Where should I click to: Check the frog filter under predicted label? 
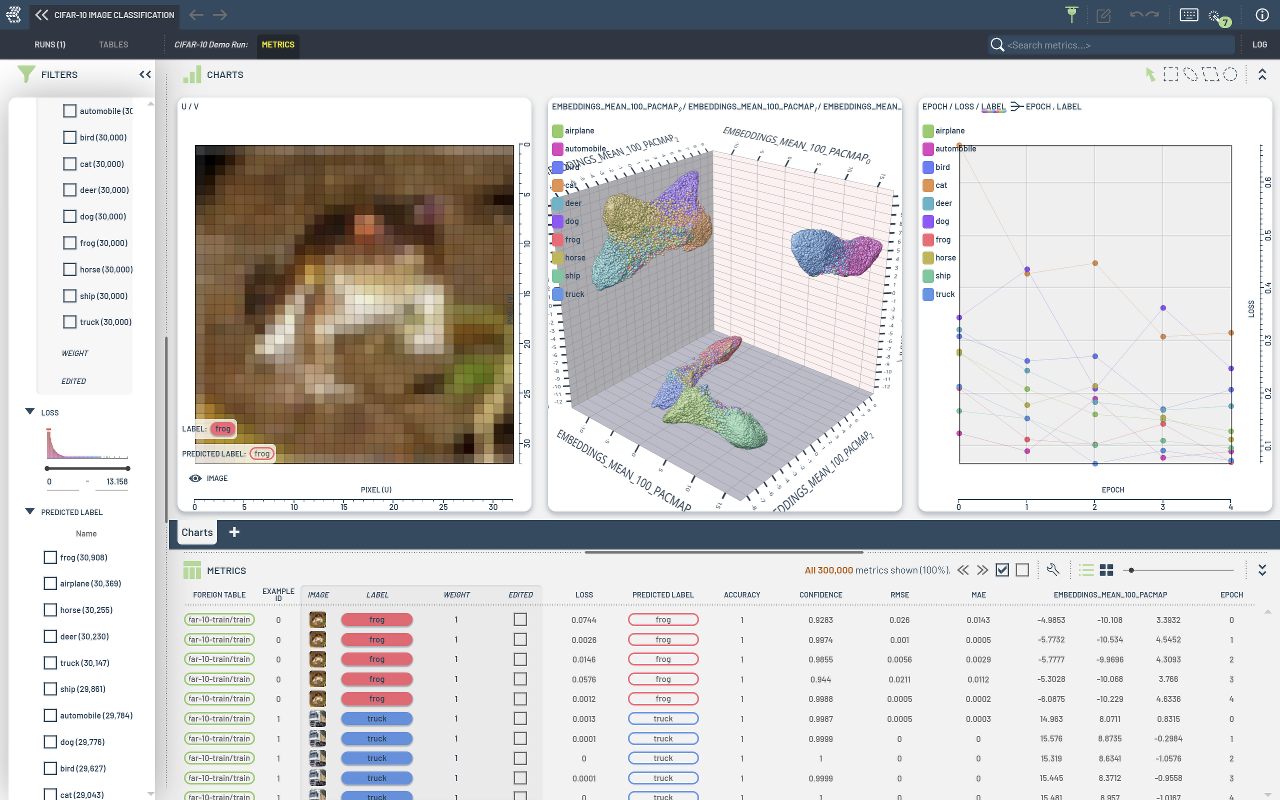click(50, 558)
